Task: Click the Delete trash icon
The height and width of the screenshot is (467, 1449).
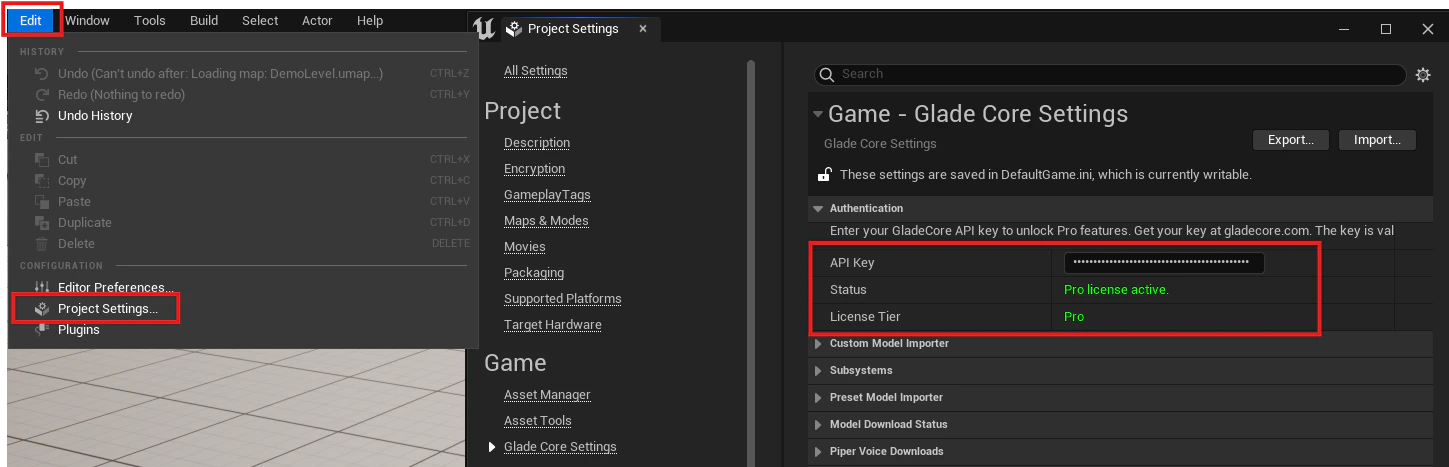Action: (42, 244)
